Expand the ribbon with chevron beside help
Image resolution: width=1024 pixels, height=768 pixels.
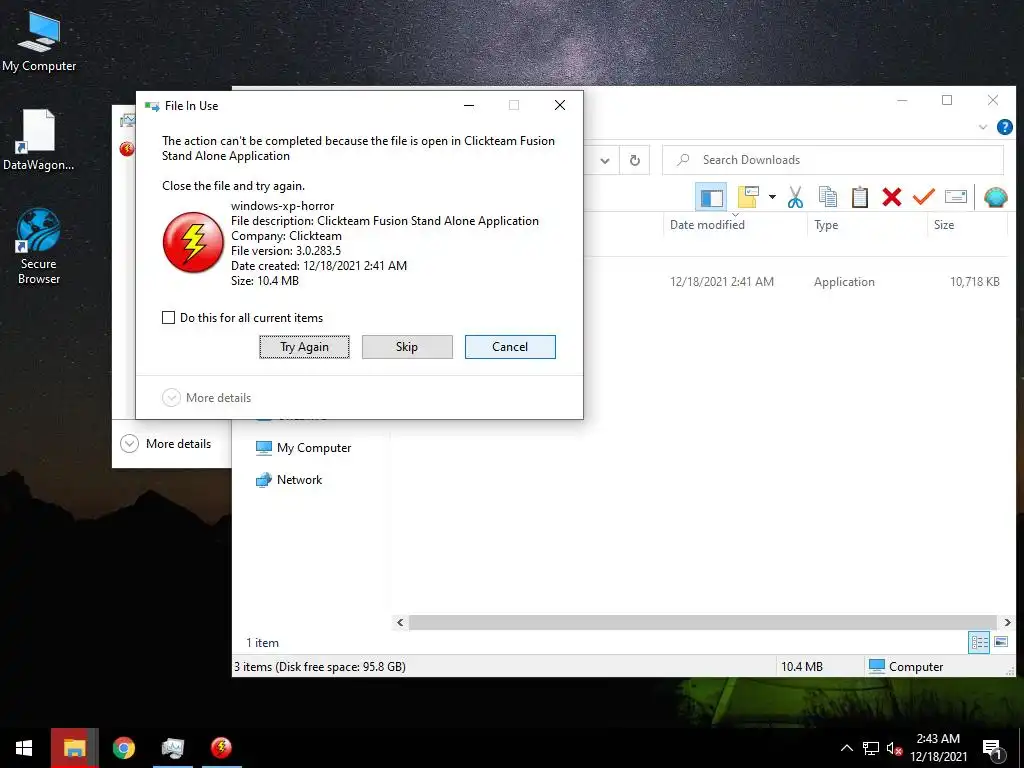point(983,127)
